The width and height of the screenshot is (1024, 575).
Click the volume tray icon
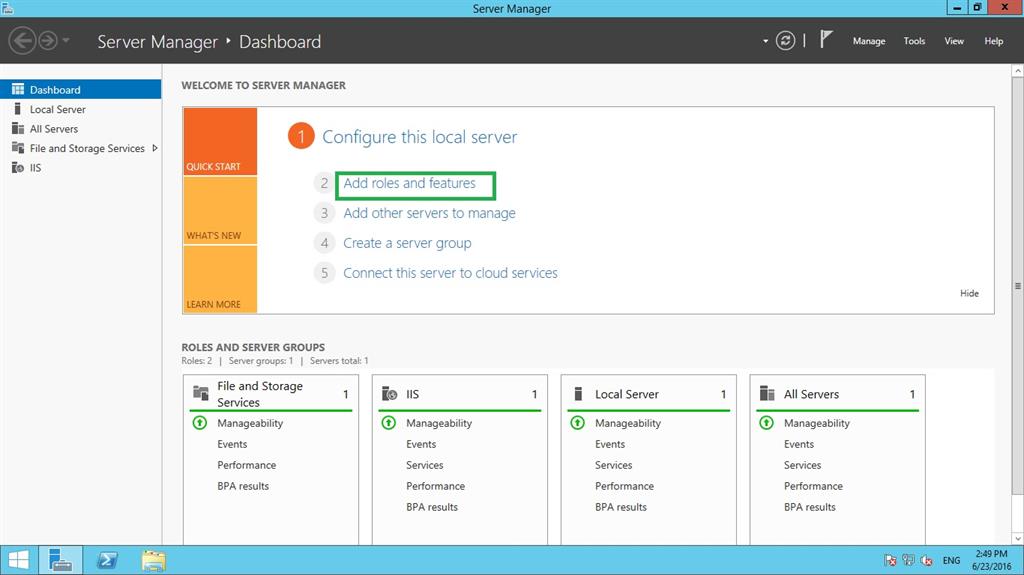tap(926, 560)
